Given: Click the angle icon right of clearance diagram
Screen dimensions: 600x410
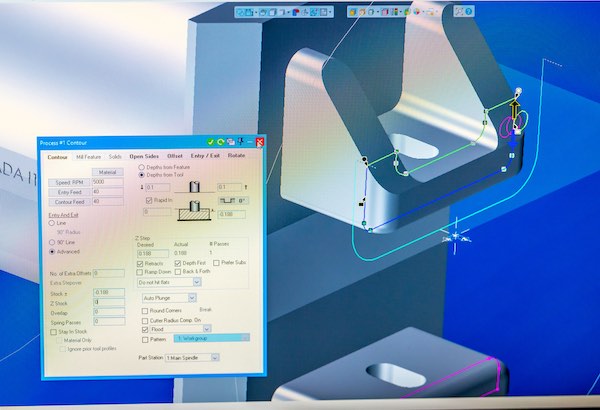Looking at the screenshot, I should [x=238, y=201].
